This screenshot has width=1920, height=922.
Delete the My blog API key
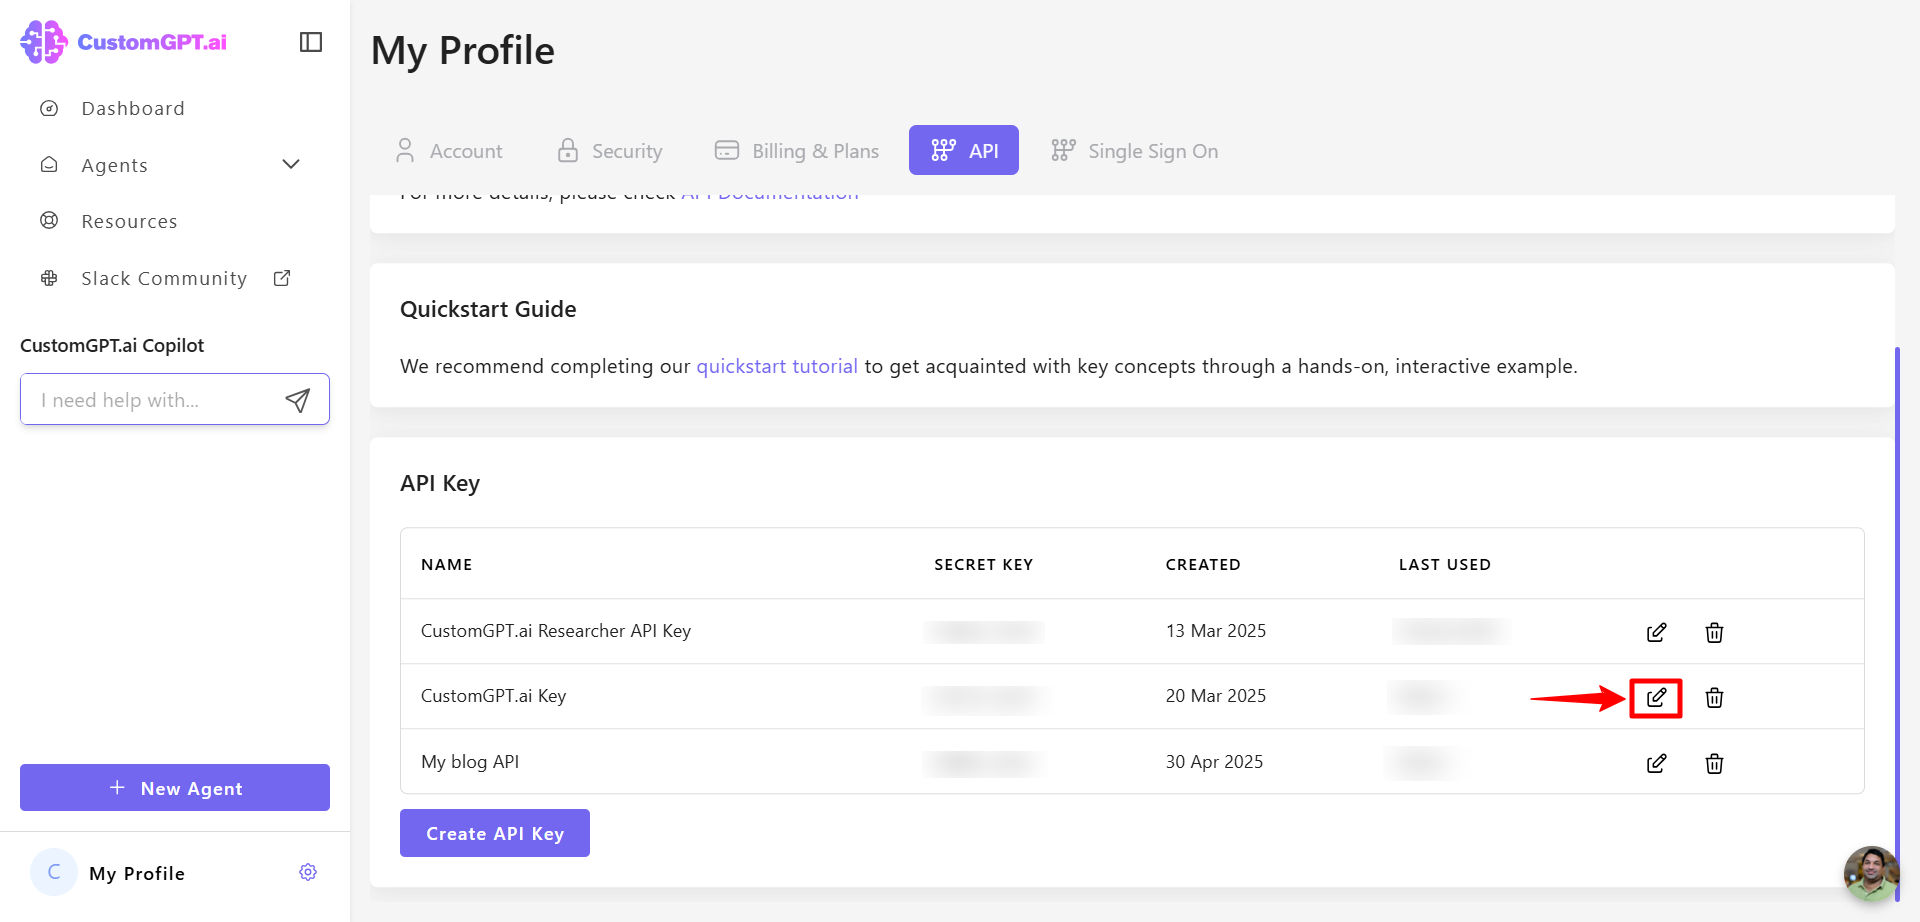(x=1714, y=763)
